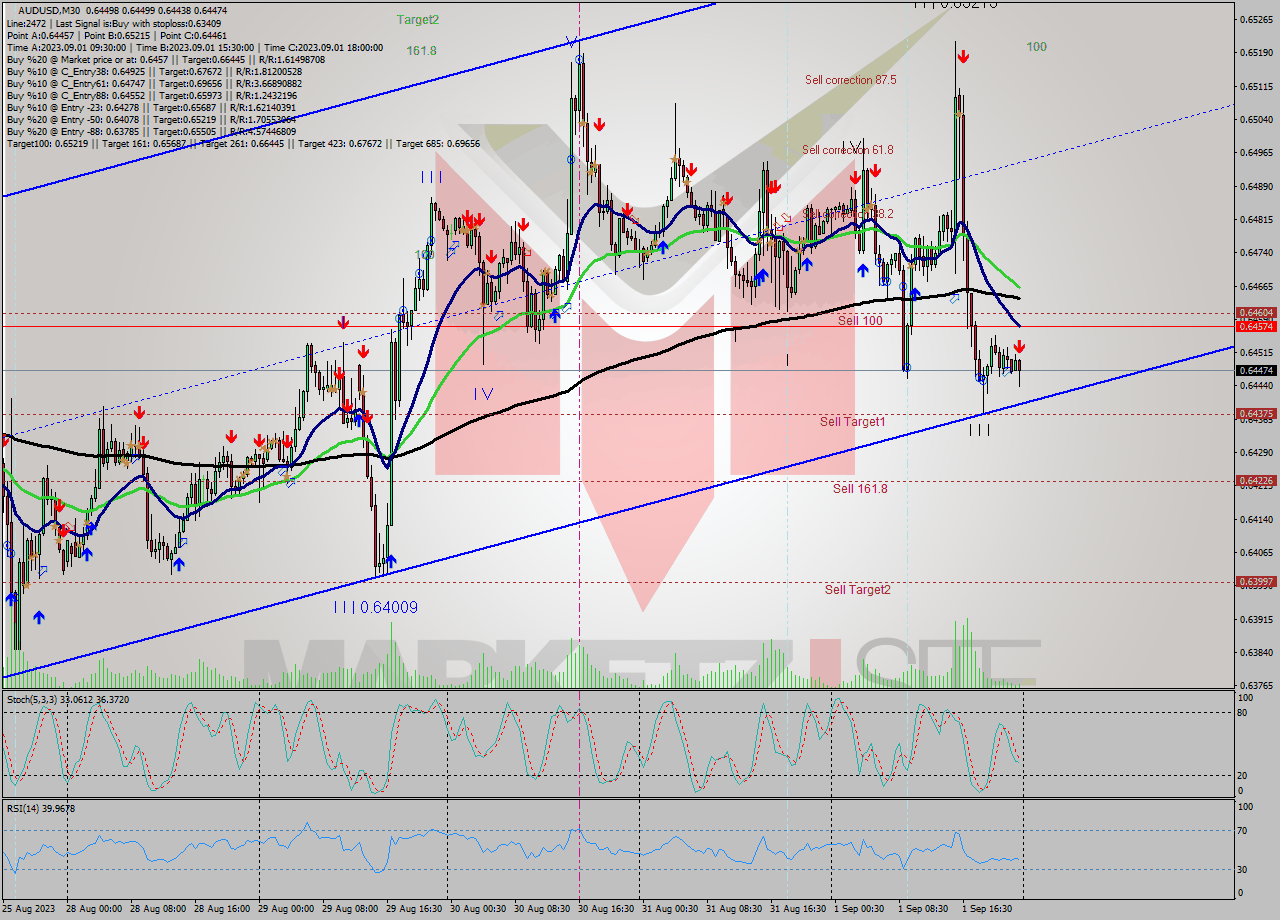Click the 'Sell Target1' label

852,422
